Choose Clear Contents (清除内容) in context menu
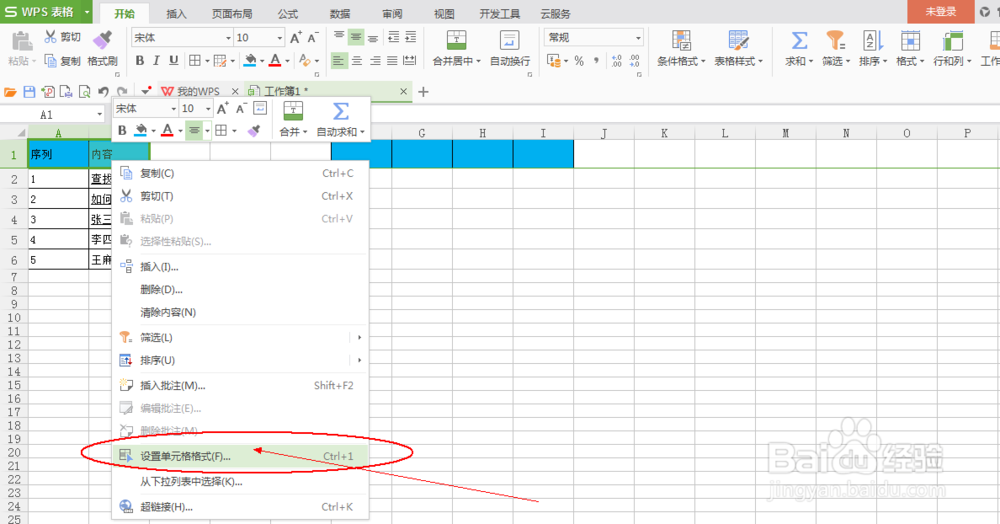 240,312
